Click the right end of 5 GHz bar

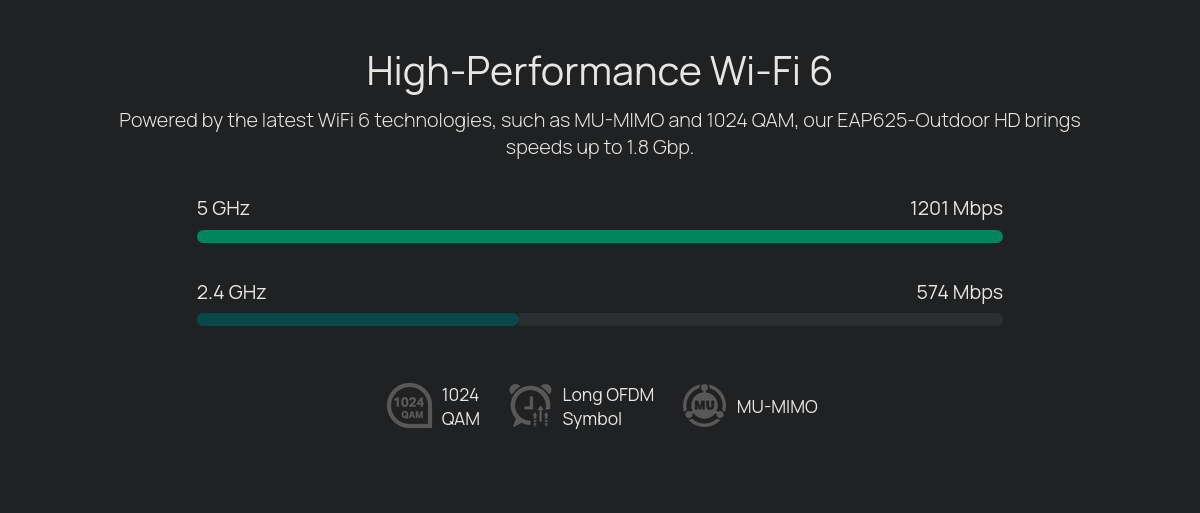(x=996, y=236)
